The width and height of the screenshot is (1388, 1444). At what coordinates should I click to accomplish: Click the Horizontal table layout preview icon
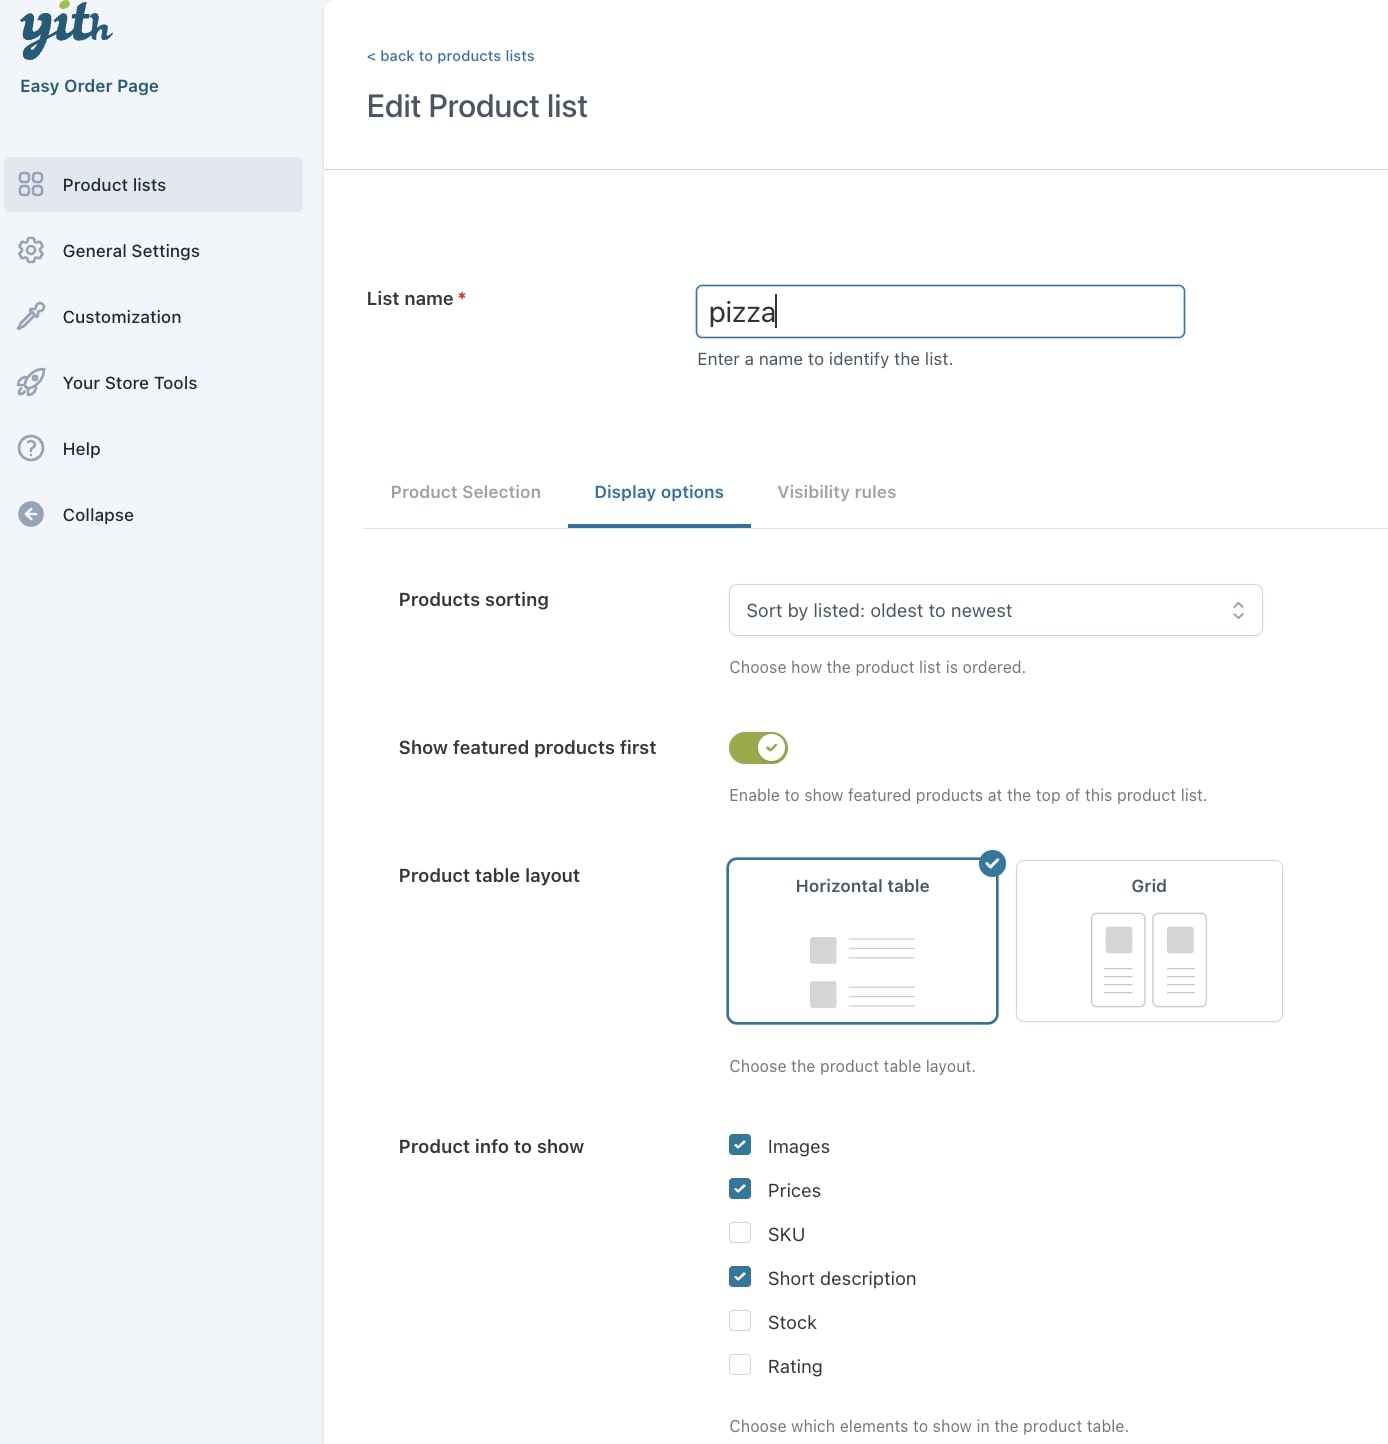862,972
